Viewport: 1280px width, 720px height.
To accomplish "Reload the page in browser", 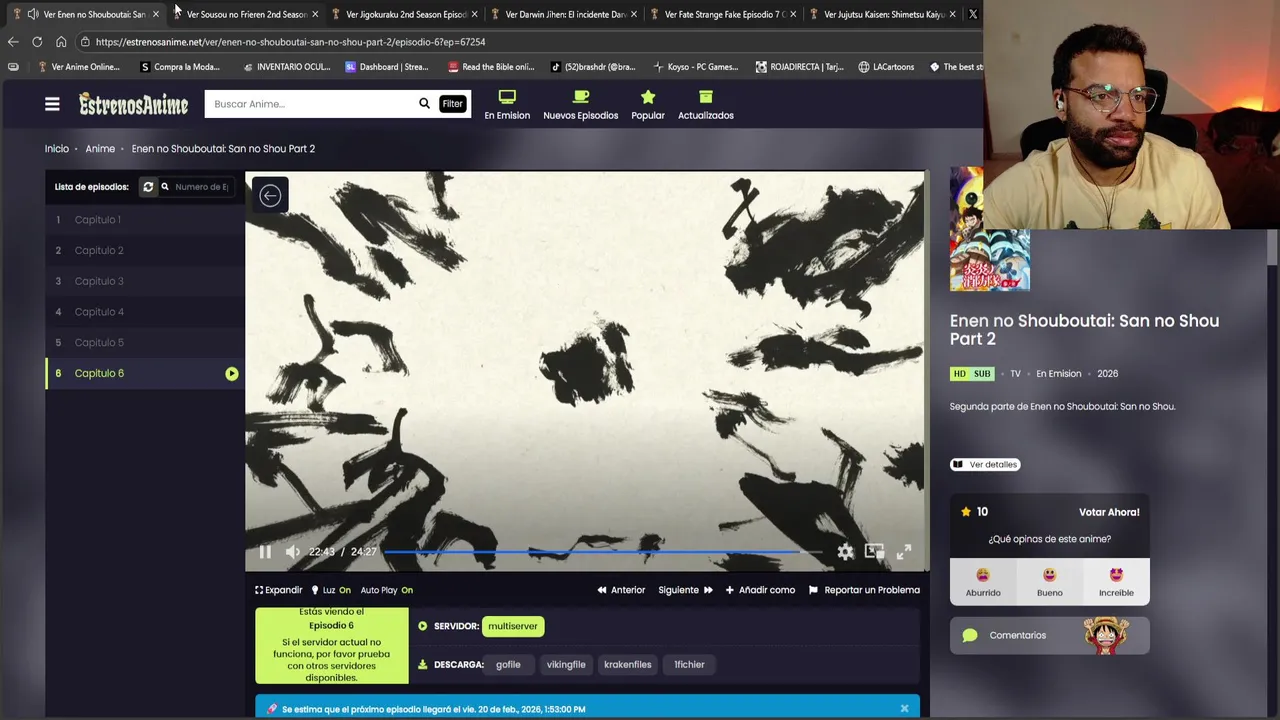I will (x=37, y=42).
